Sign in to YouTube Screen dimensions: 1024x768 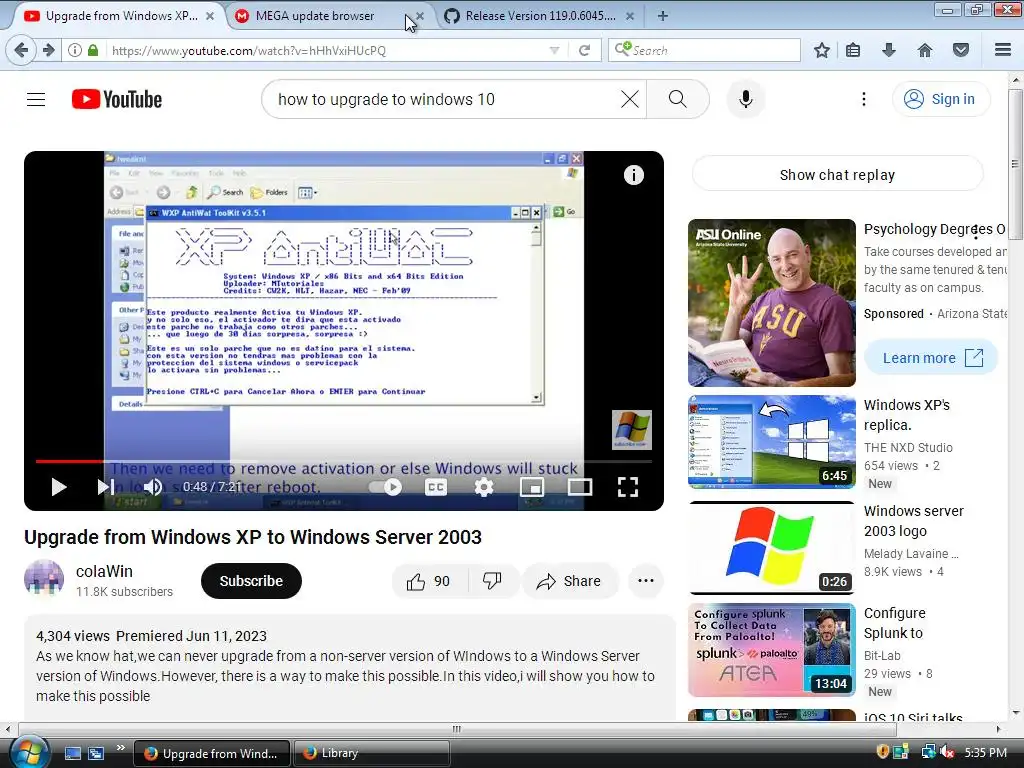(x=941, y=99)
